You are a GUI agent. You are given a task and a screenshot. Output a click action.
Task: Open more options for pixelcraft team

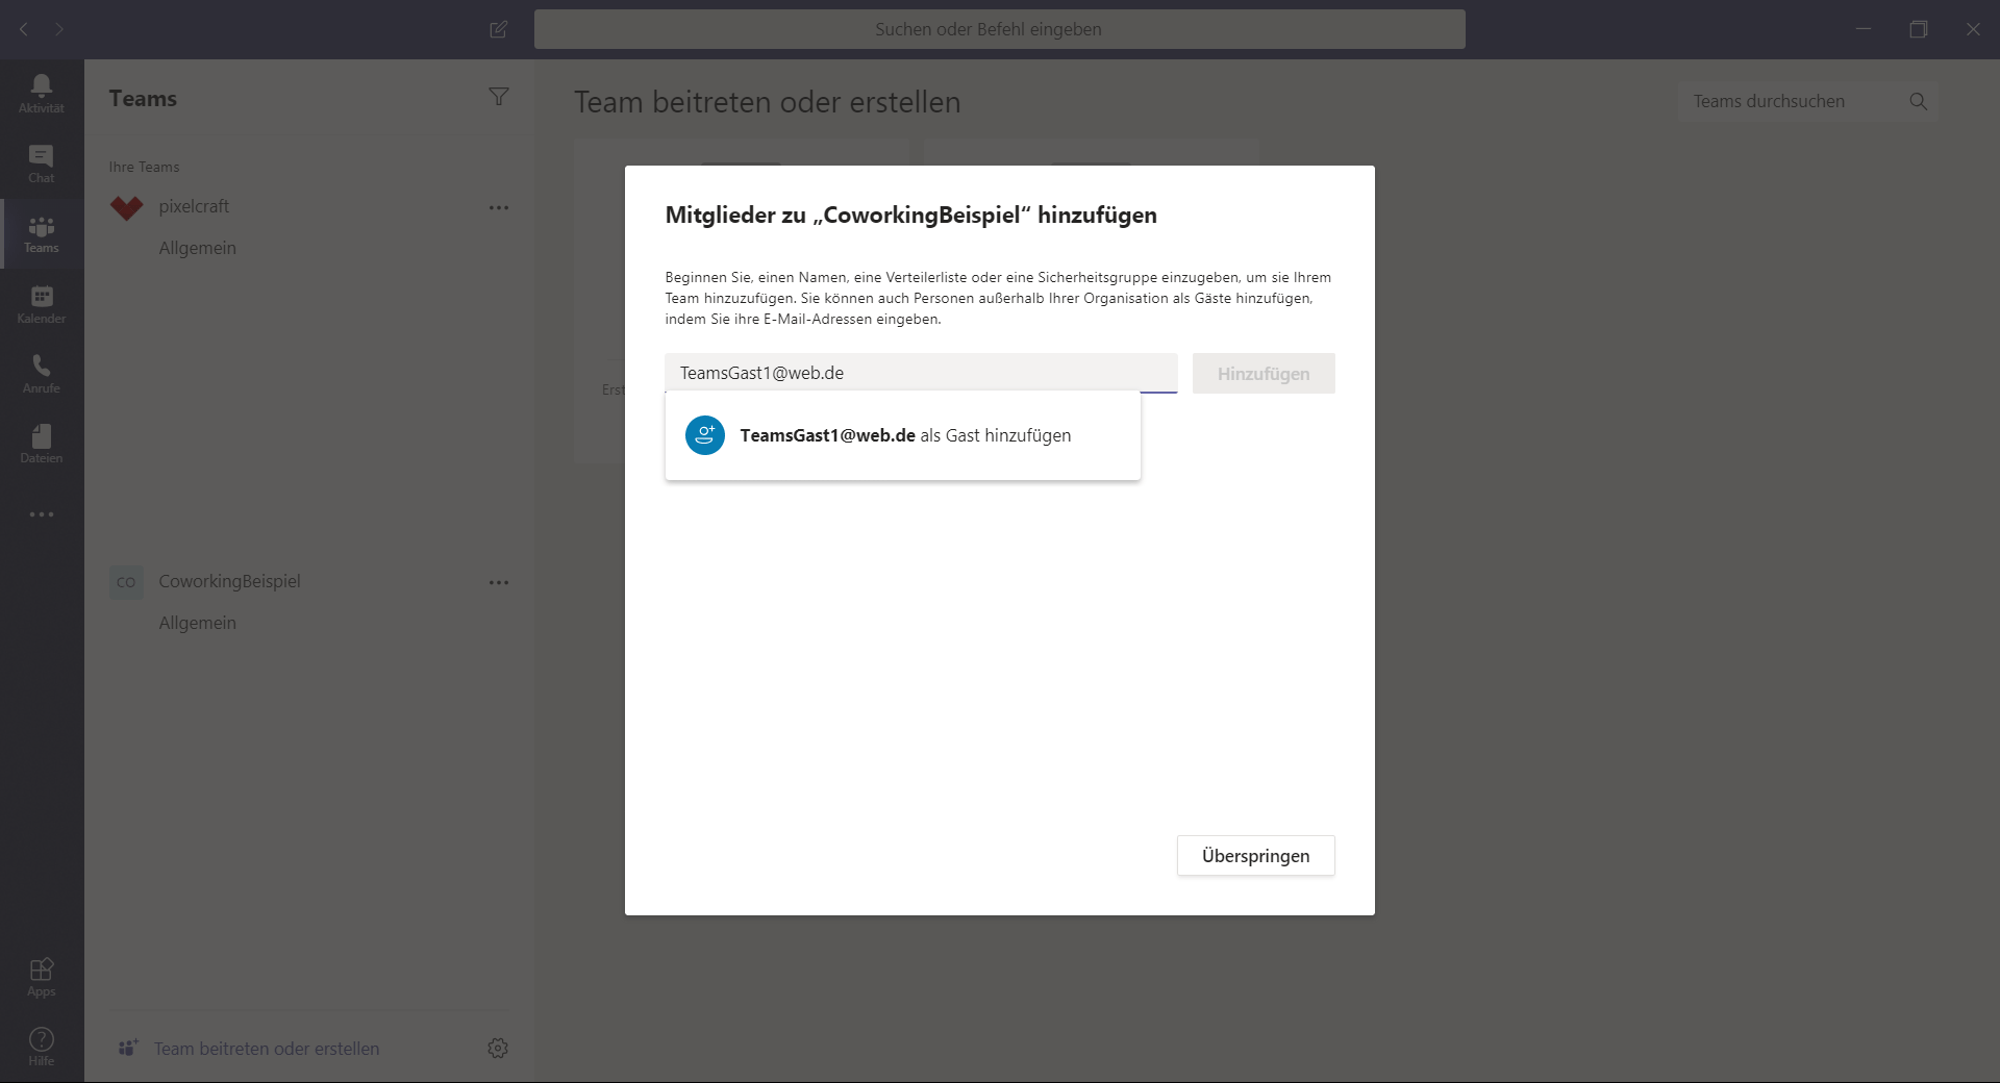(x=498, y=207)
